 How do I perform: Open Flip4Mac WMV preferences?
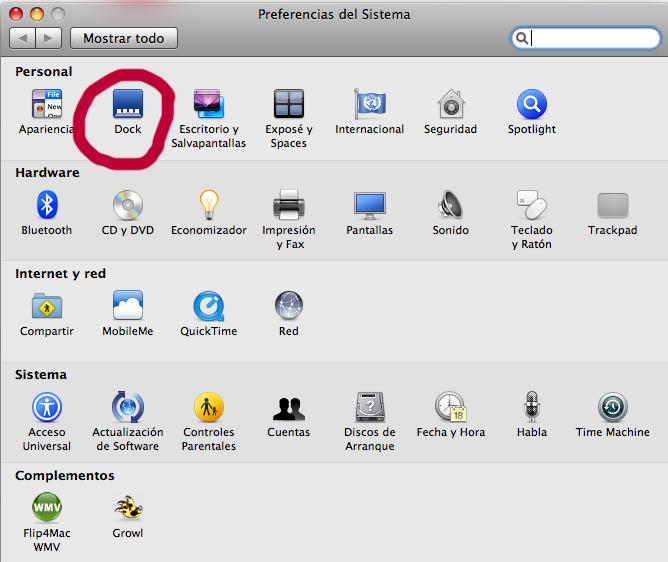47,508
